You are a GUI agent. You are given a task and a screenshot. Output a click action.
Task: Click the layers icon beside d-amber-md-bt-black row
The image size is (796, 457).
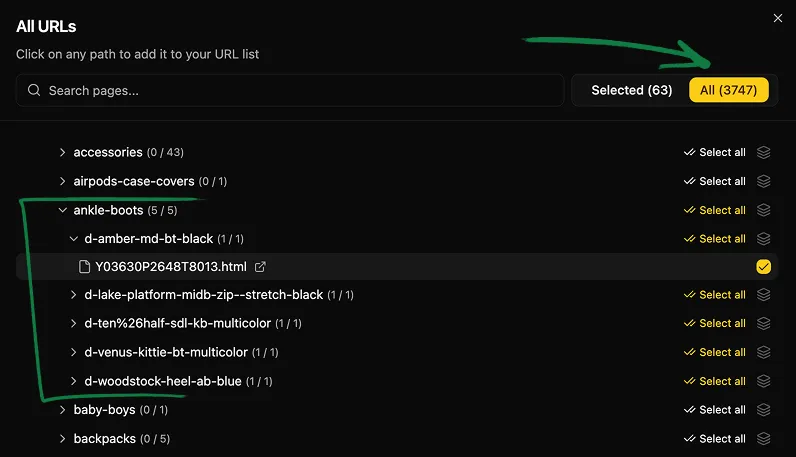[764, 239]
